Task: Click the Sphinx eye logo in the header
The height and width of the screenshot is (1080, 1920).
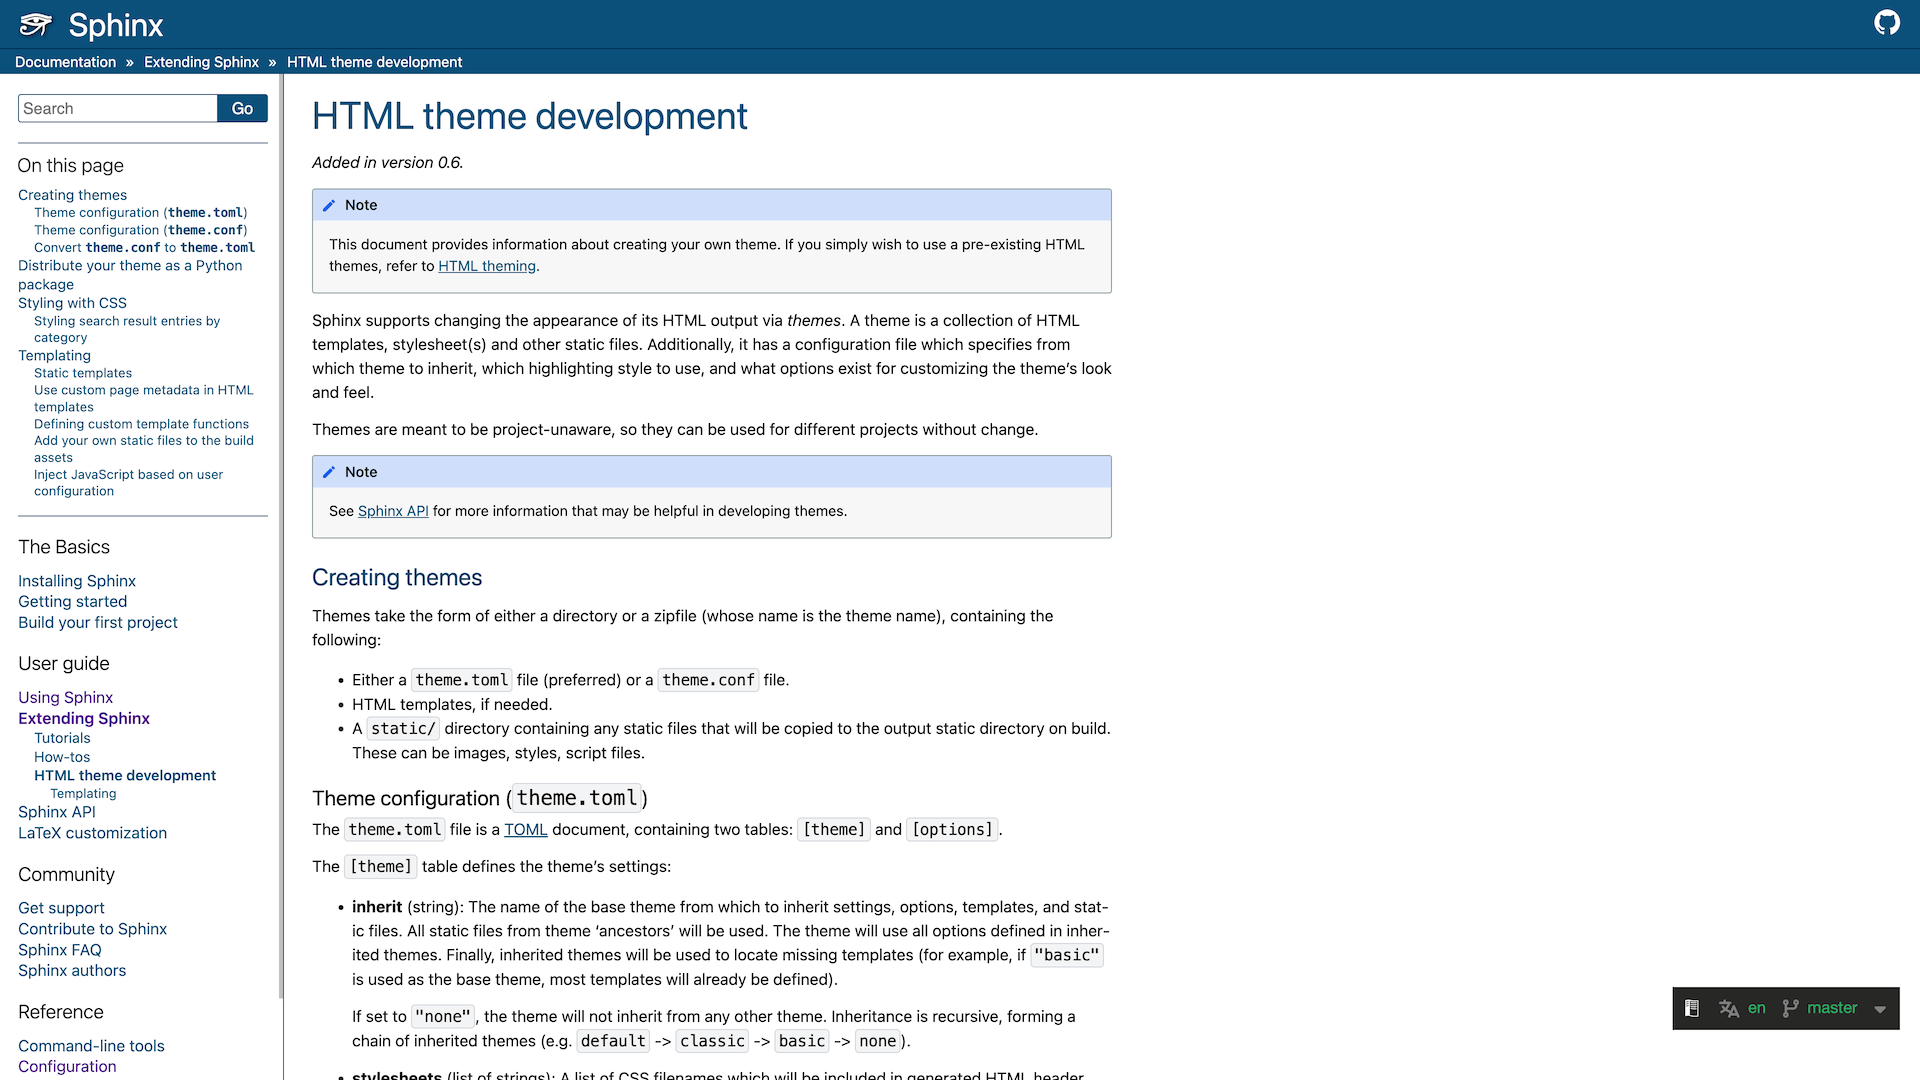Action: pyautogui.click(x=37, y=24)
